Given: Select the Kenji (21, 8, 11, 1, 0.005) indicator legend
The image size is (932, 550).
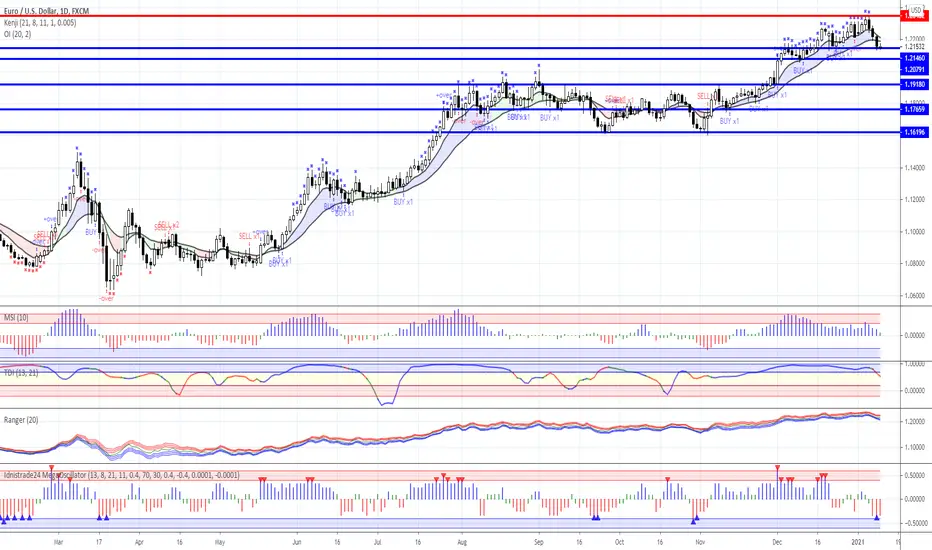Looking at the screenshot, I should point(40,23).
